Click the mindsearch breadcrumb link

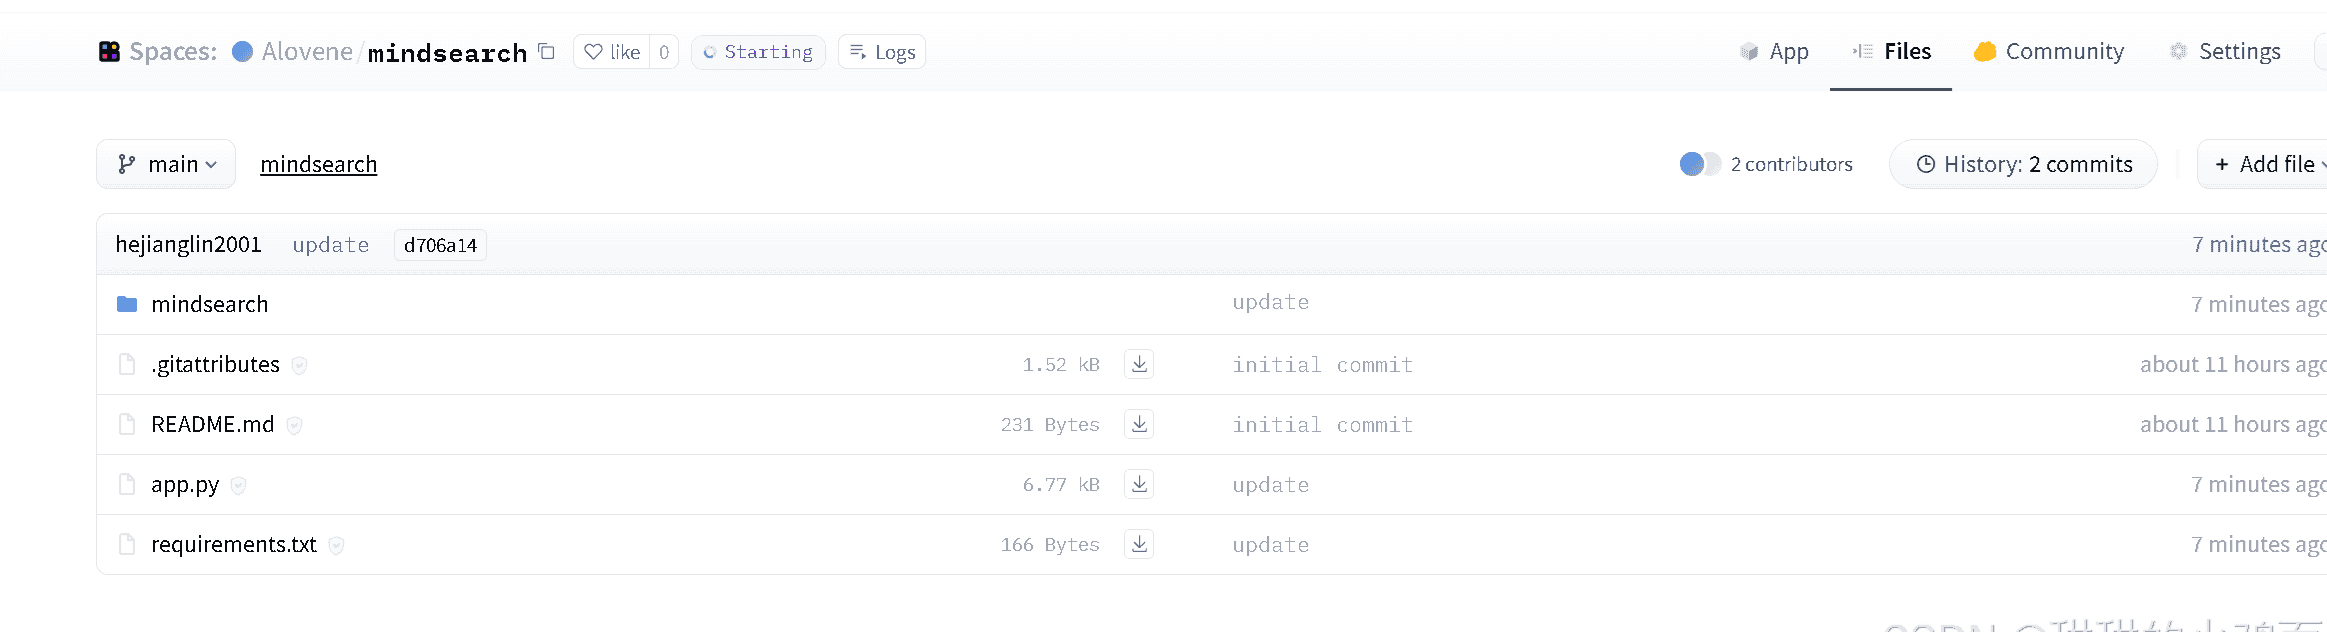tap(319, 164)
